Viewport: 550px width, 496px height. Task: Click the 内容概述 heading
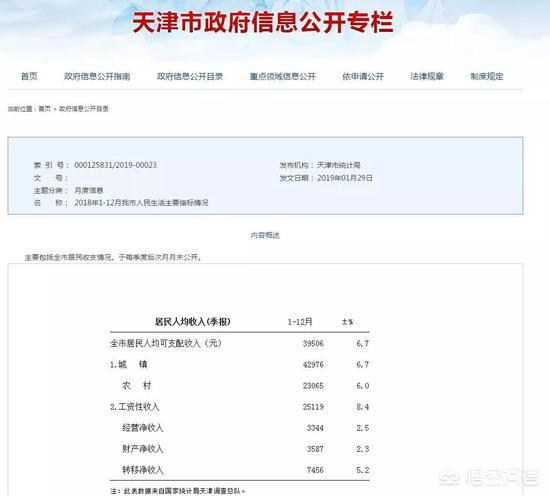pos(265,235)
